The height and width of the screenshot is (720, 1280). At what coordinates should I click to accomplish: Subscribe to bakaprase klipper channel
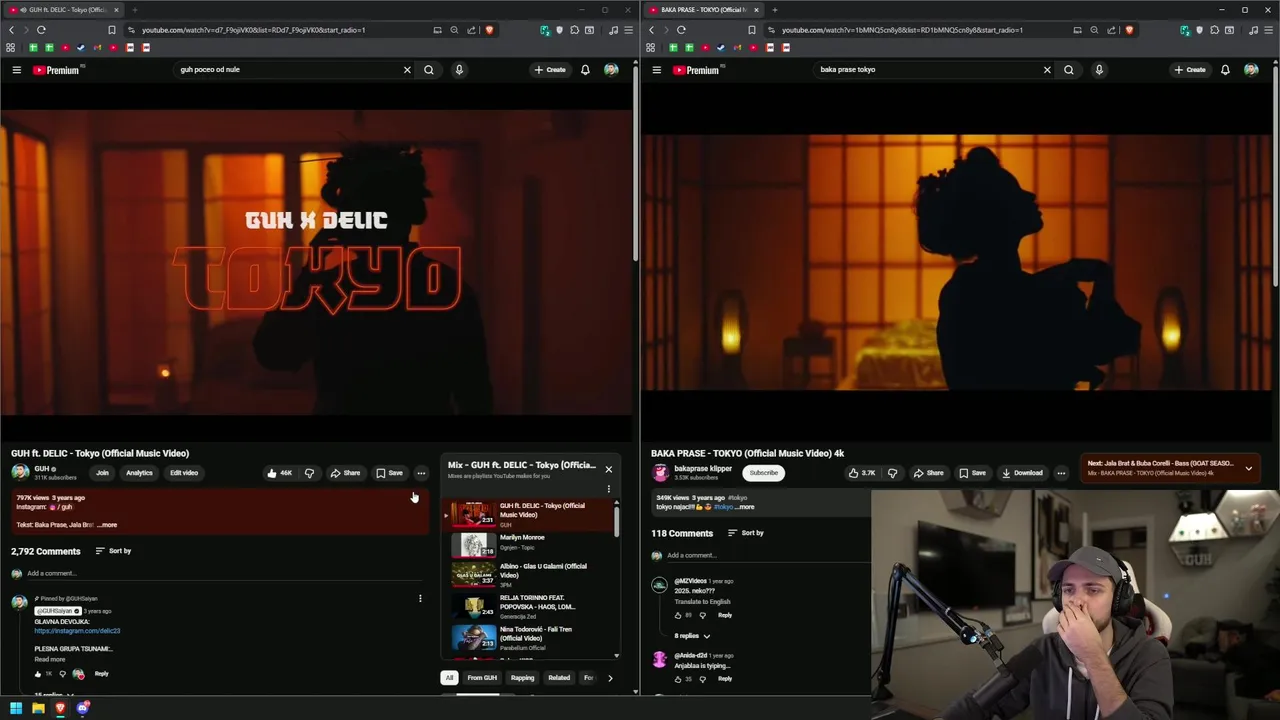763,473
